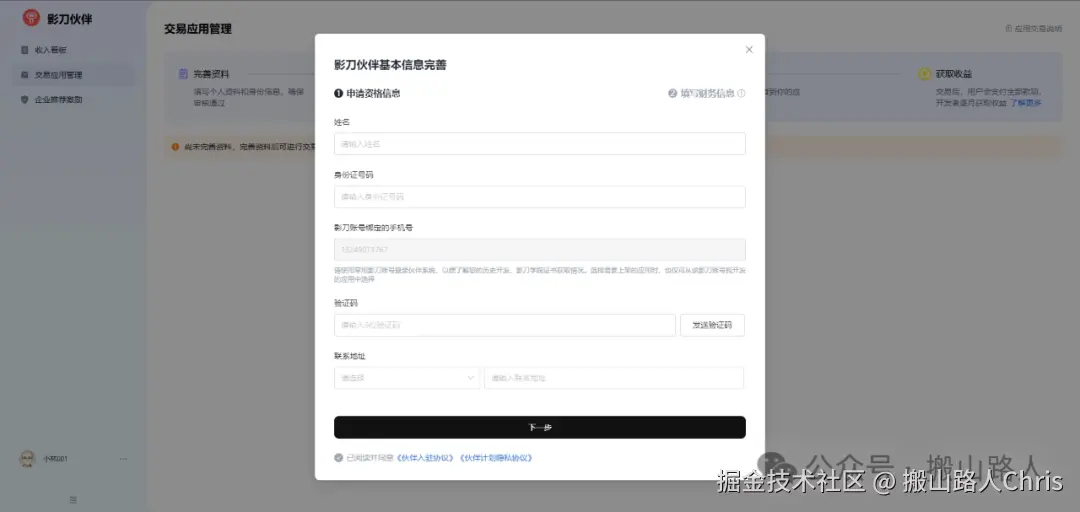Viewport: 1080px width, 512px height.
Task: Click the username text beside the avatar
Action: point(55,458)
